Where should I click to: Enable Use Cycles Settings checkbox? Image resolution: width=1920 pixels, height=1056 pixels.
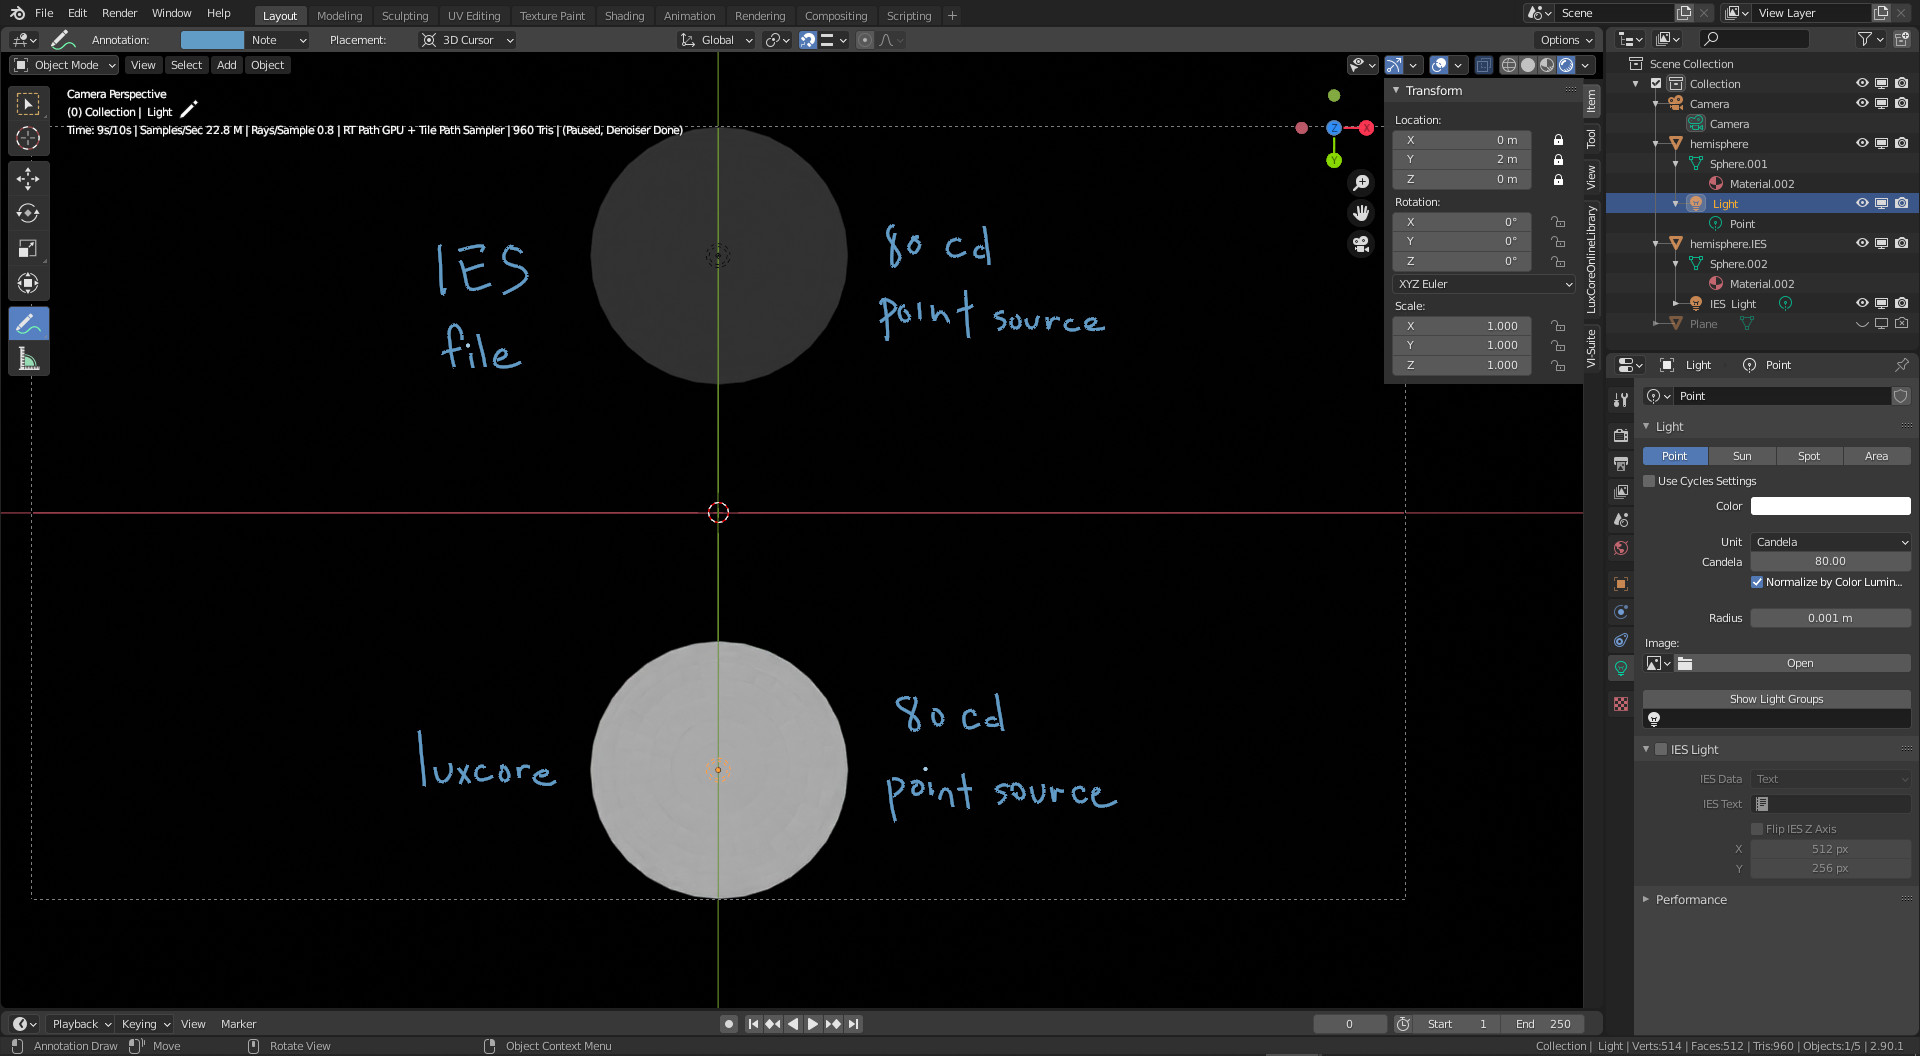pos(1650,481)
